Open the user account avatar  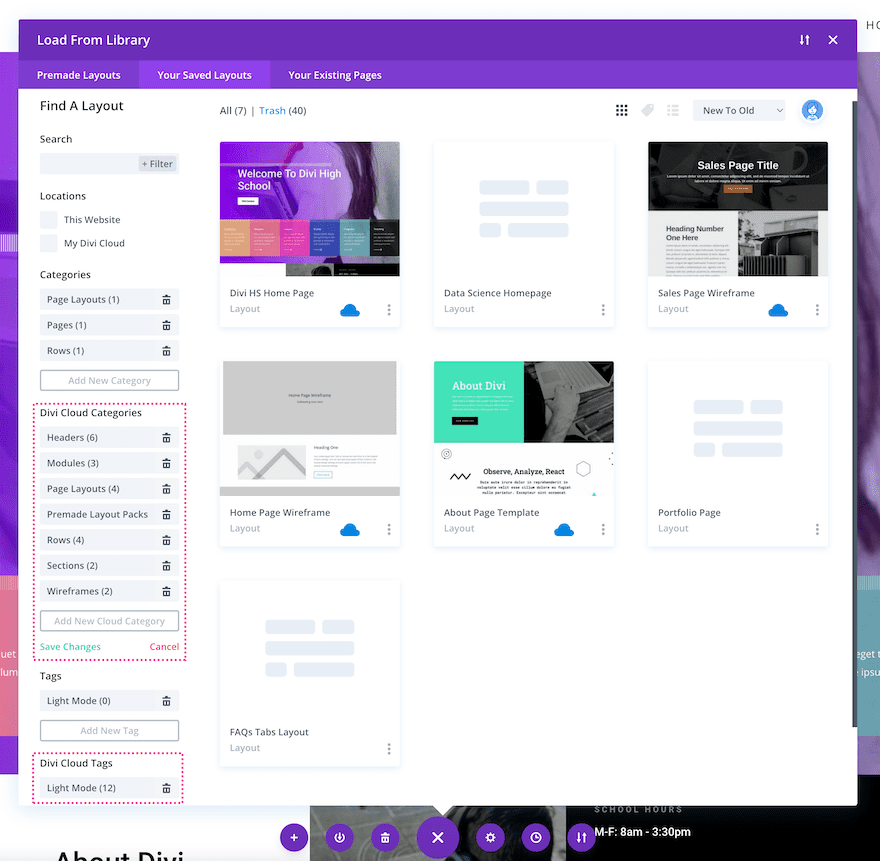pos(812,111)
